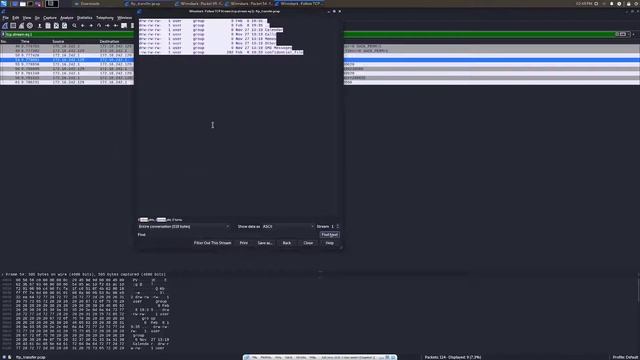Click the Find text field in the dialog
640x360 pixels.
(233, 235)
